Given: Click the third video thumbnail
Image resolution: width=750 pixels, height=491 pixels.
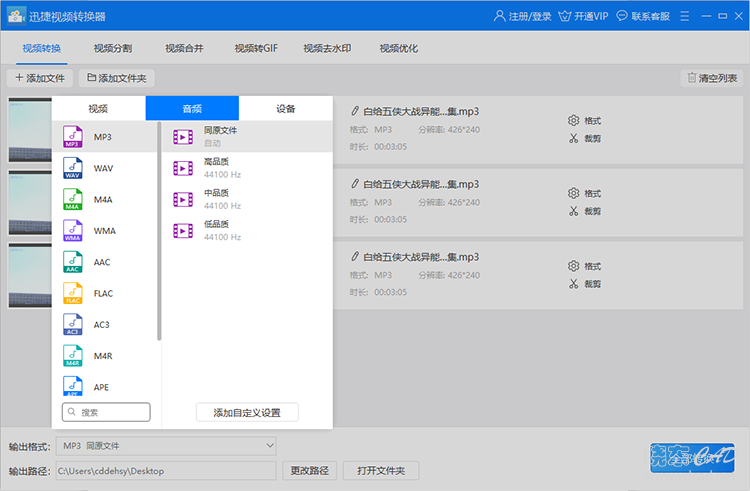Looking at the screenshot, I should pyautogui.click(x=30, y=275).
